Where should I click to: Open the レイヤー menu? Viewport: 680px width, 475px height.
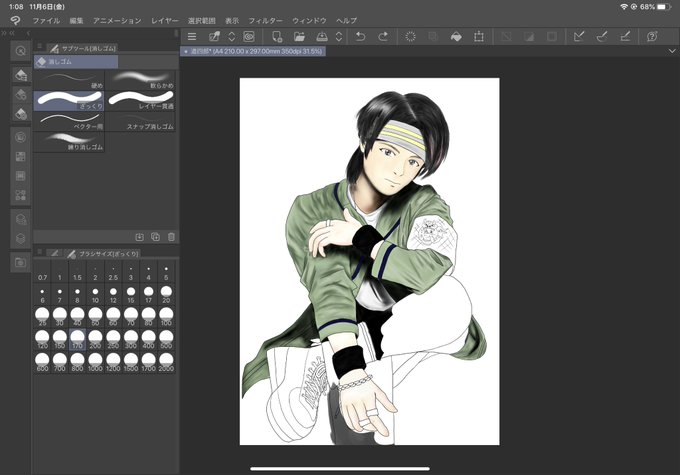pyautogui.click(x=164, y=20)
